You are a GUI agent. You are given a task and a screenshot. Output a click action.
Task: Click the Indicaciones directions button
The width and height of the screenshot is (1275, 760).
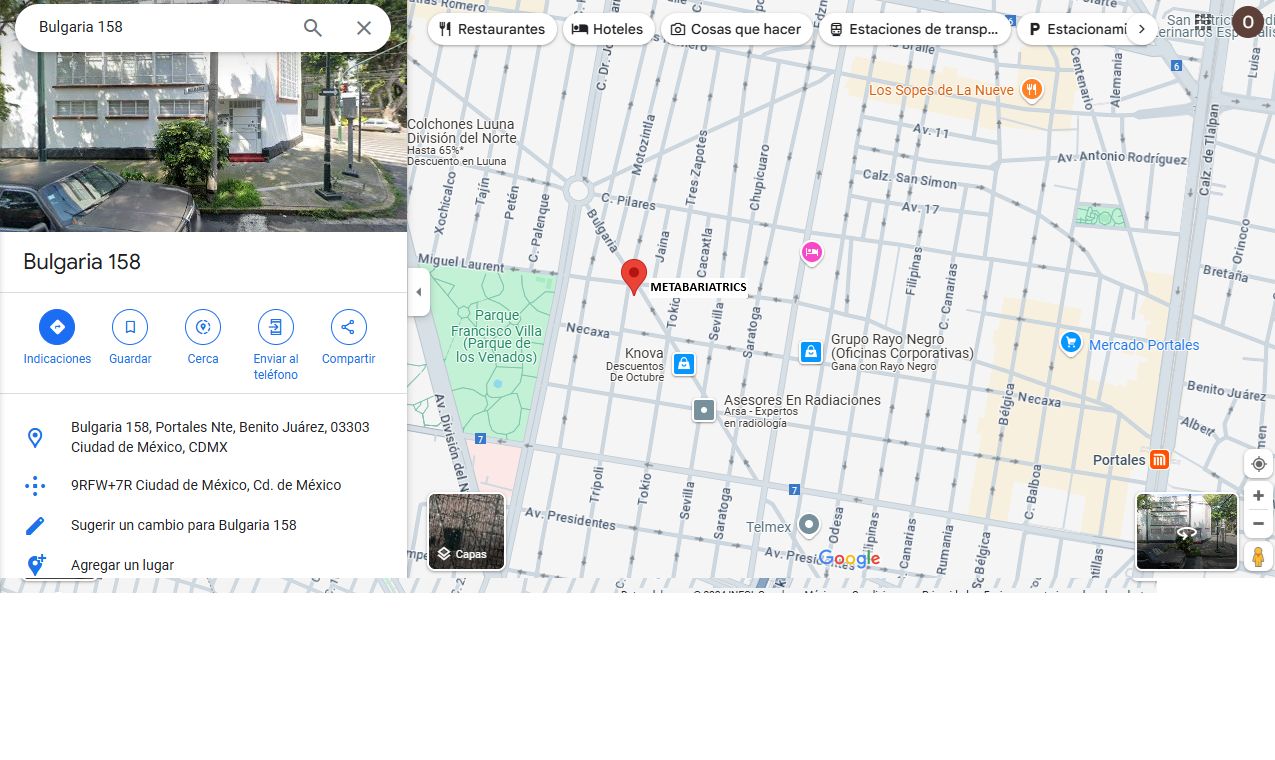[57, 327]
